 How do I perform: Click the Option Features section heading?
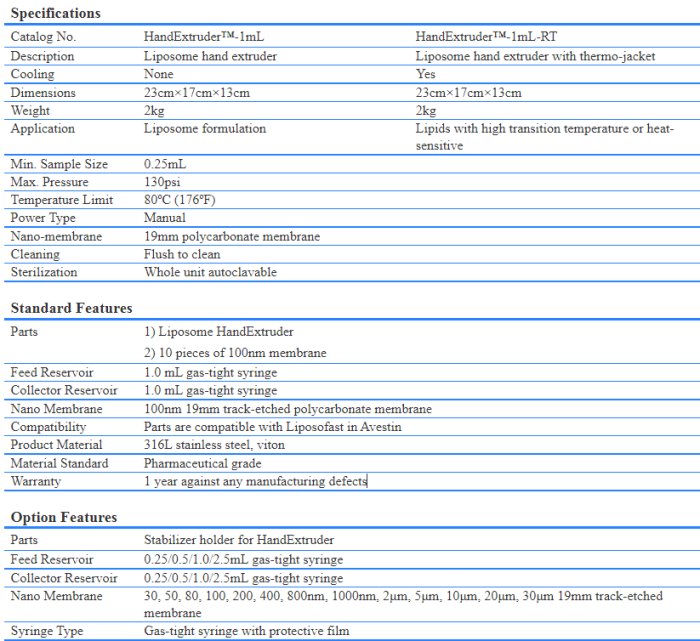coord(63,517)
